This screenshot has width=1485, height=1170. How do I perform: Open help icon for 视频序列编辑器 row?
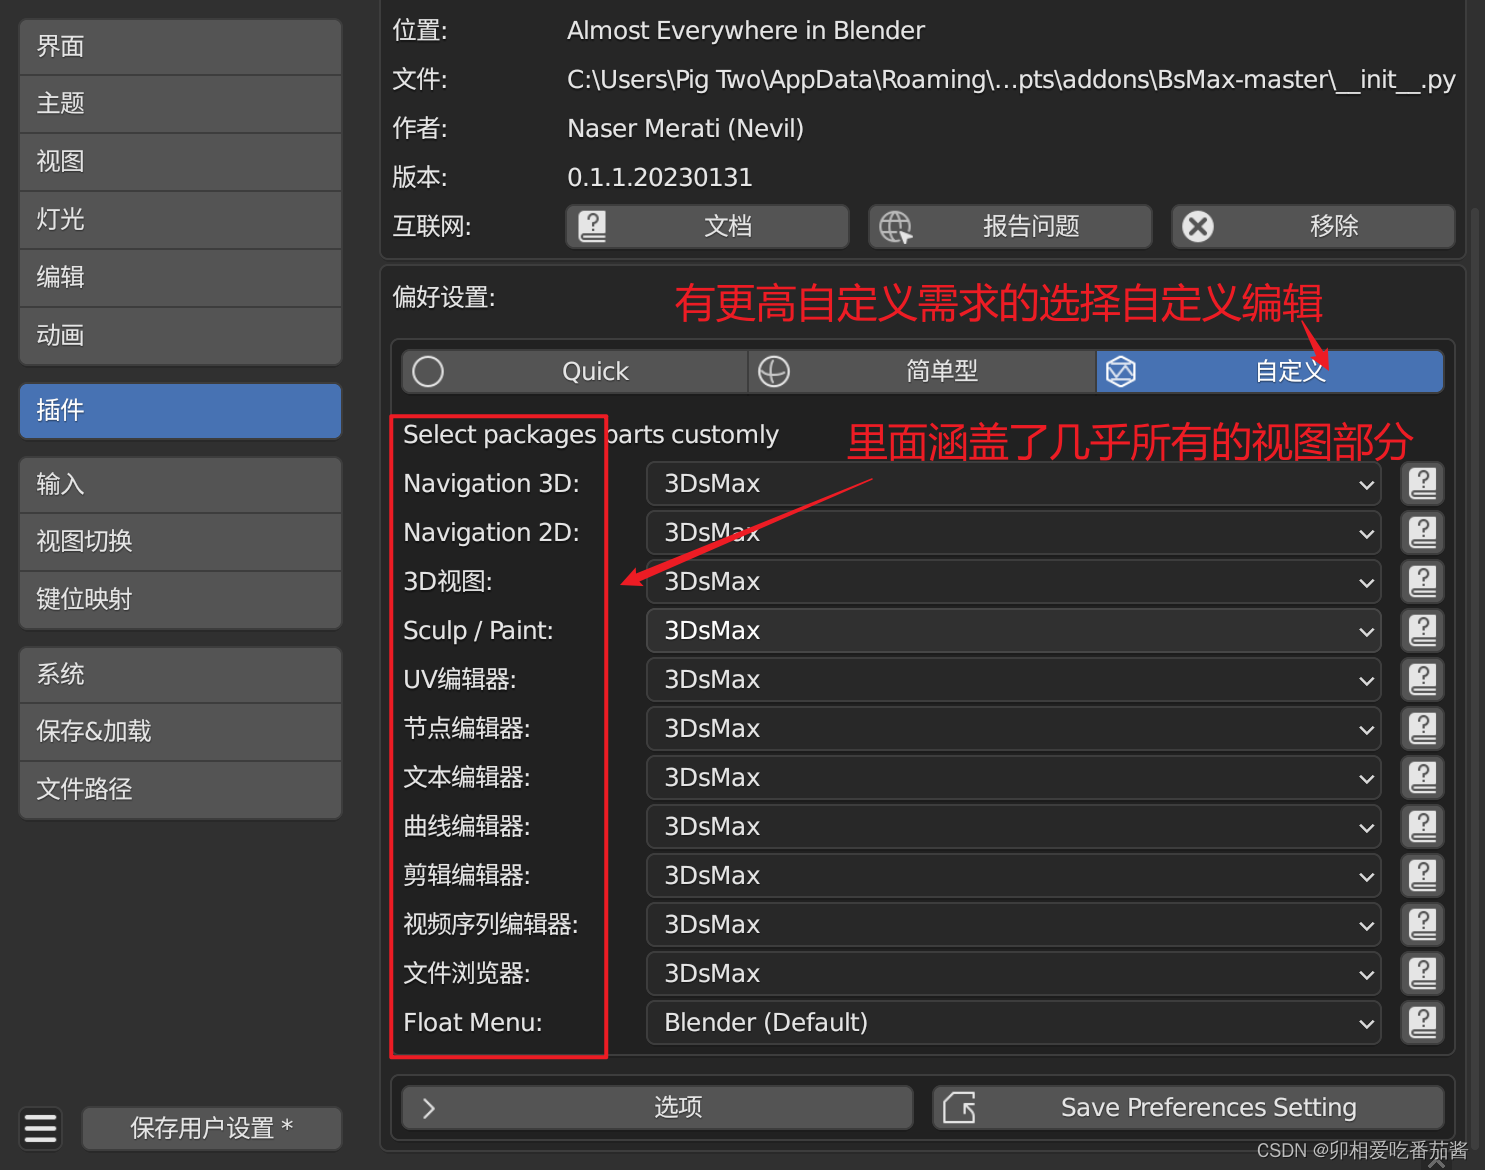[1422, 924]
